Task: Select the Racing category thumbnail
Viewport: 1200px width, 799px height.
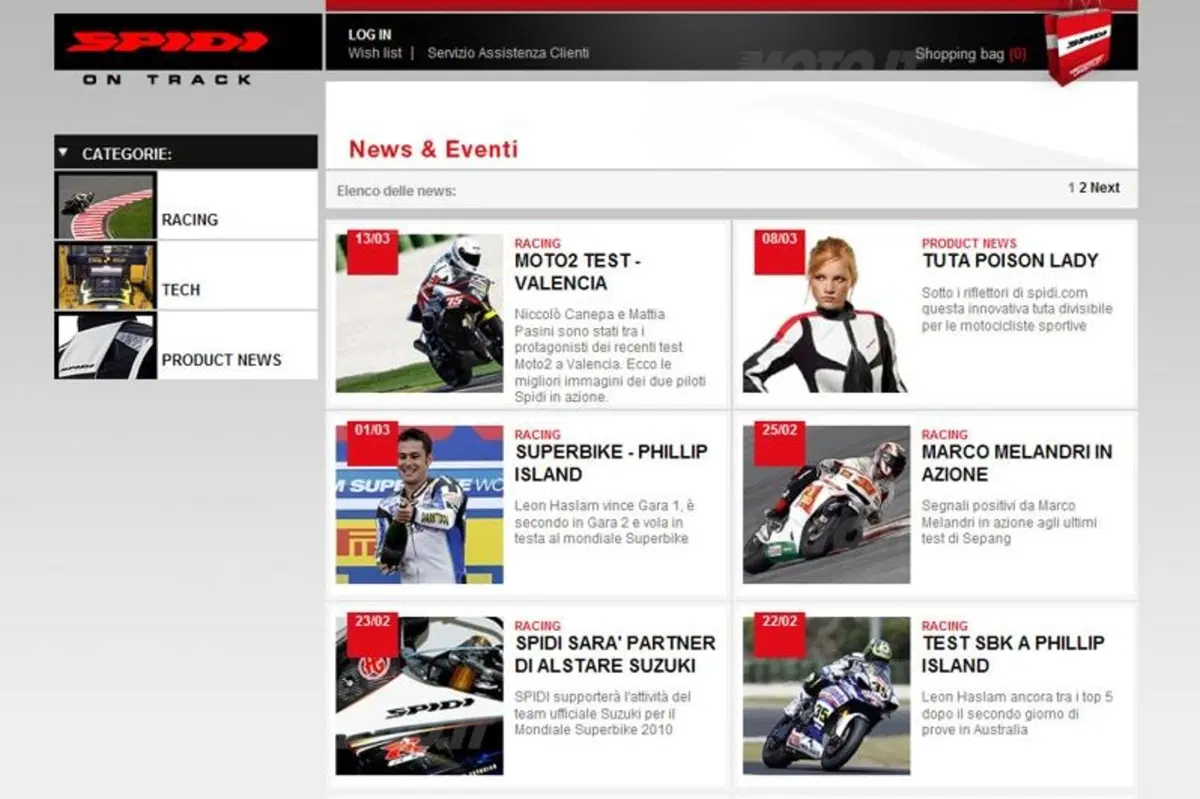Action: [x=106, y=206]
